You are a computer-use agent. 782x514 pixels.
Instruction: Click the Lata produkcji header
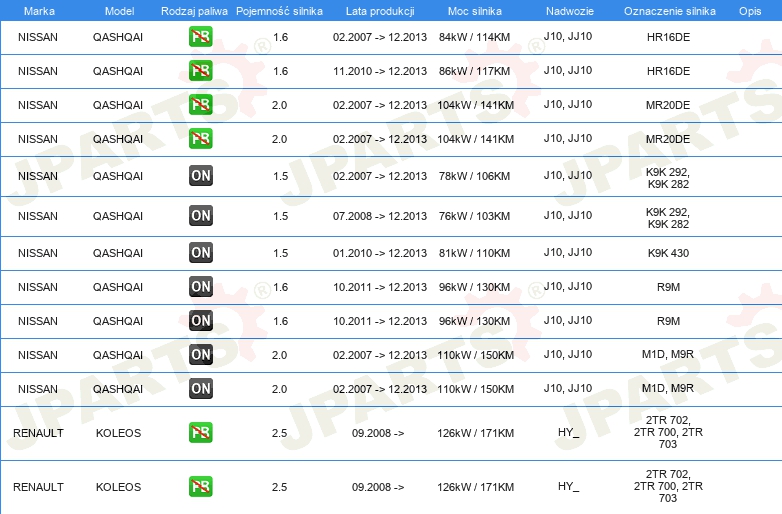pos(380,11)
